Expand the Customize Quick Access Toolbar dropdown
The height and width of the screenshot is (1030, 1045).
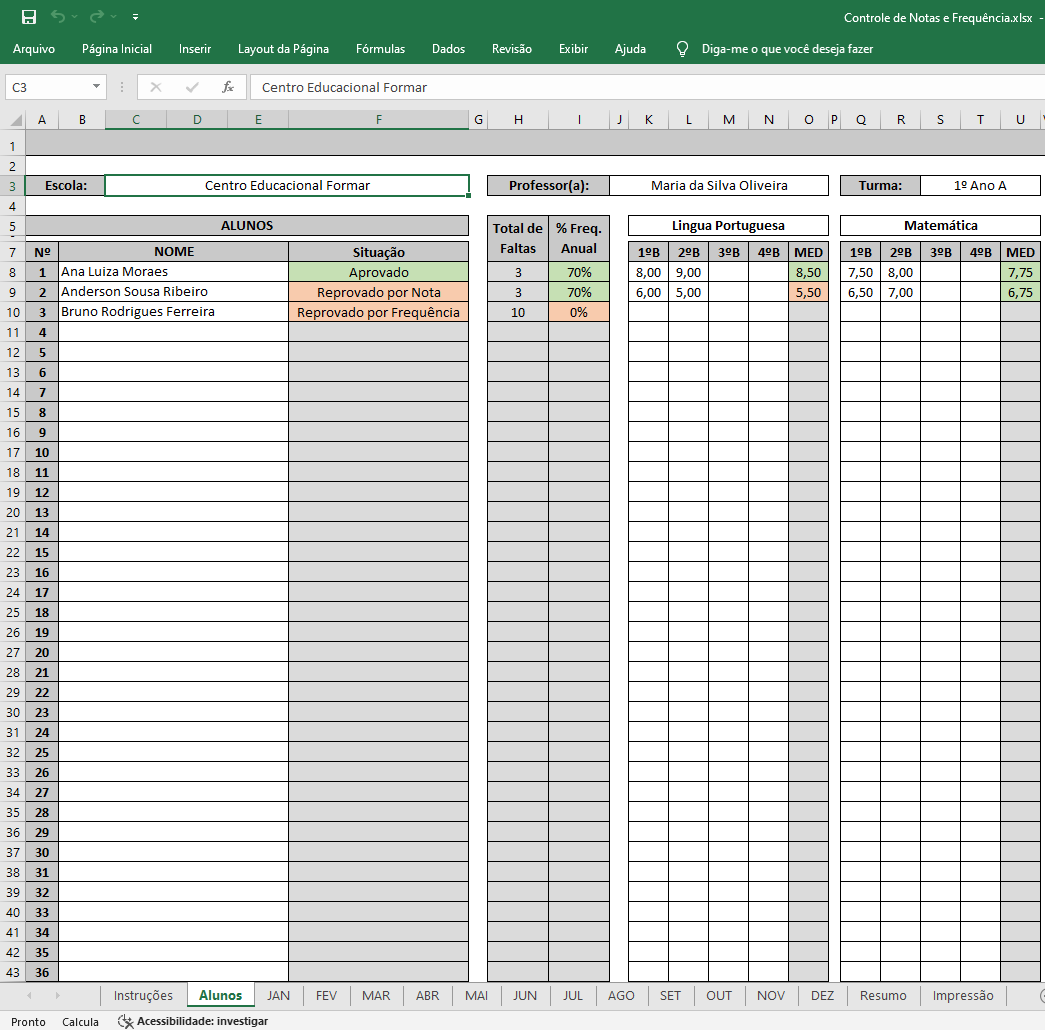[x=135, y=17]
